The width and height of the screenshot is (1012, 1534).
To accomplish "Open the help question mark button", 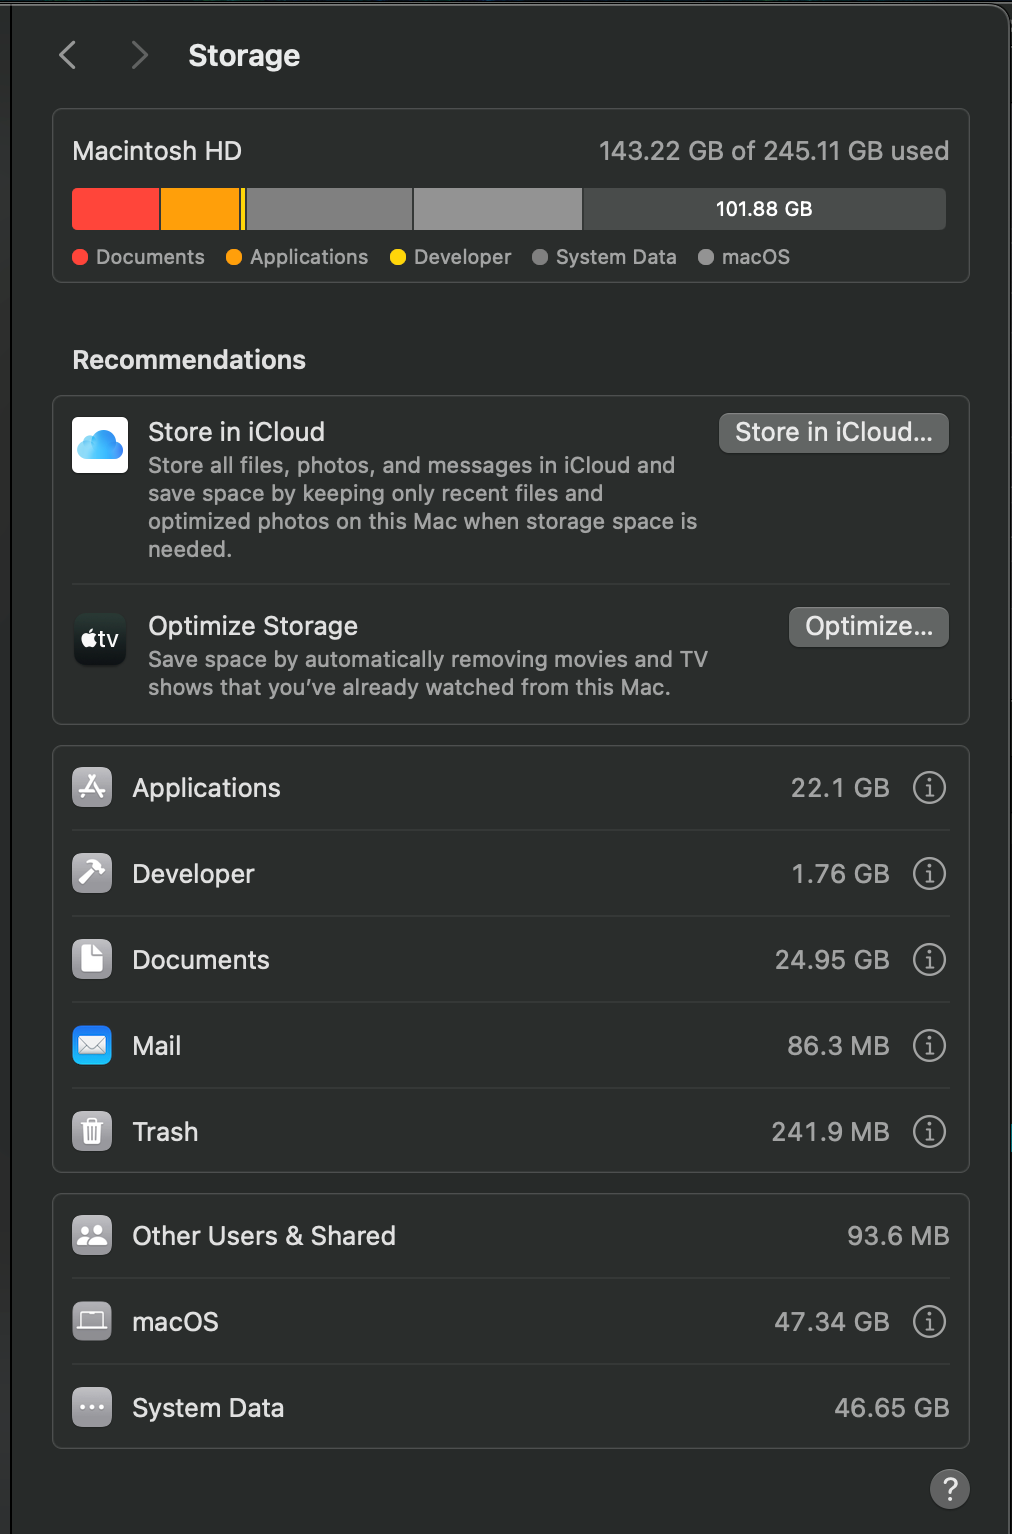I will pos(950,1488).
